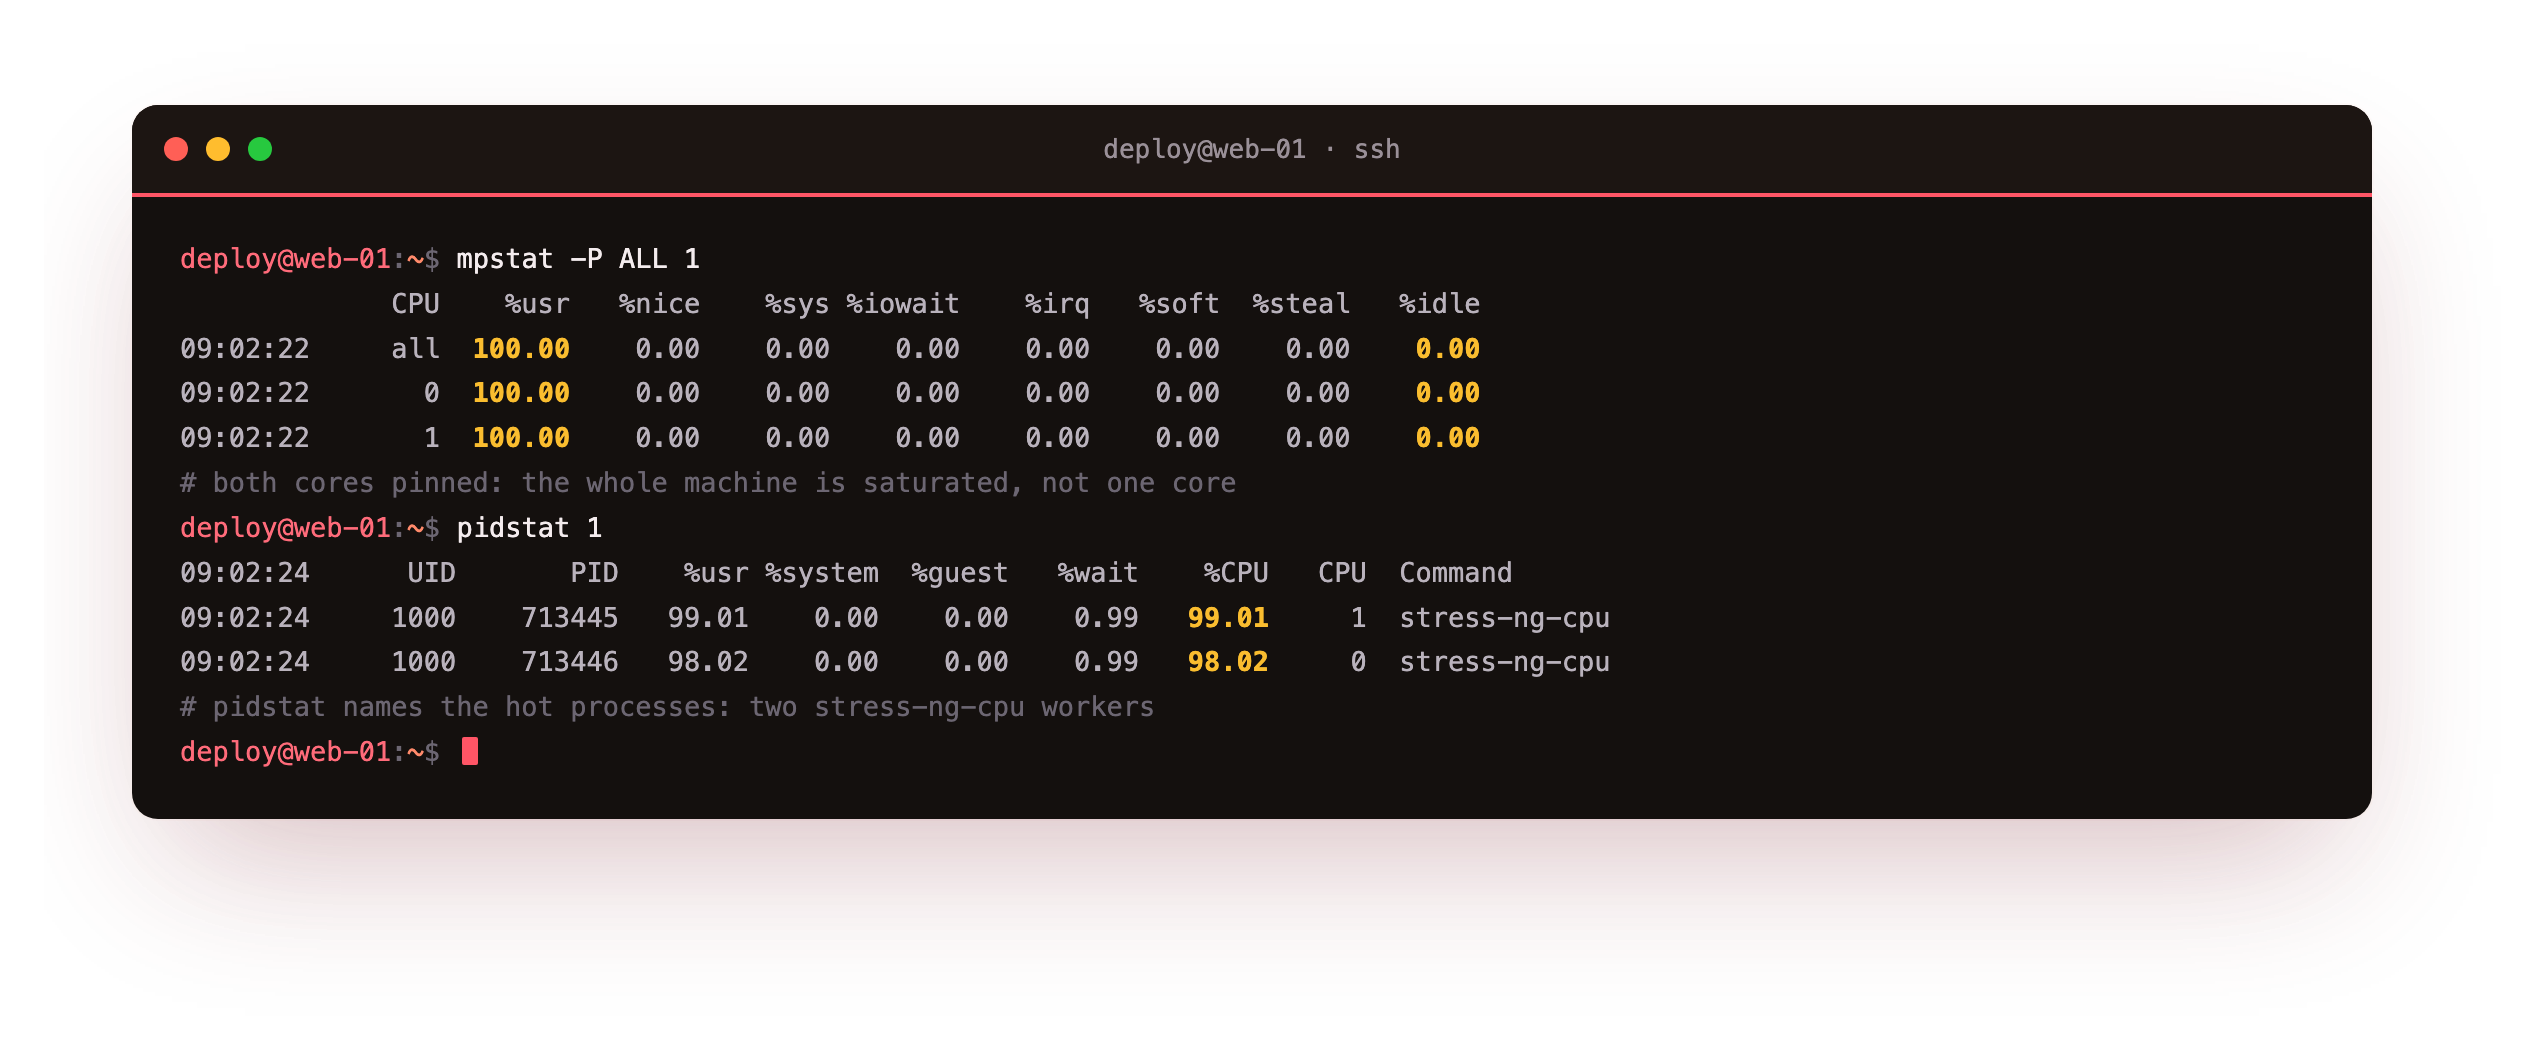
Task: Click the 09:02:22 timestamp in the 'all' row
Action: (245, 349)
